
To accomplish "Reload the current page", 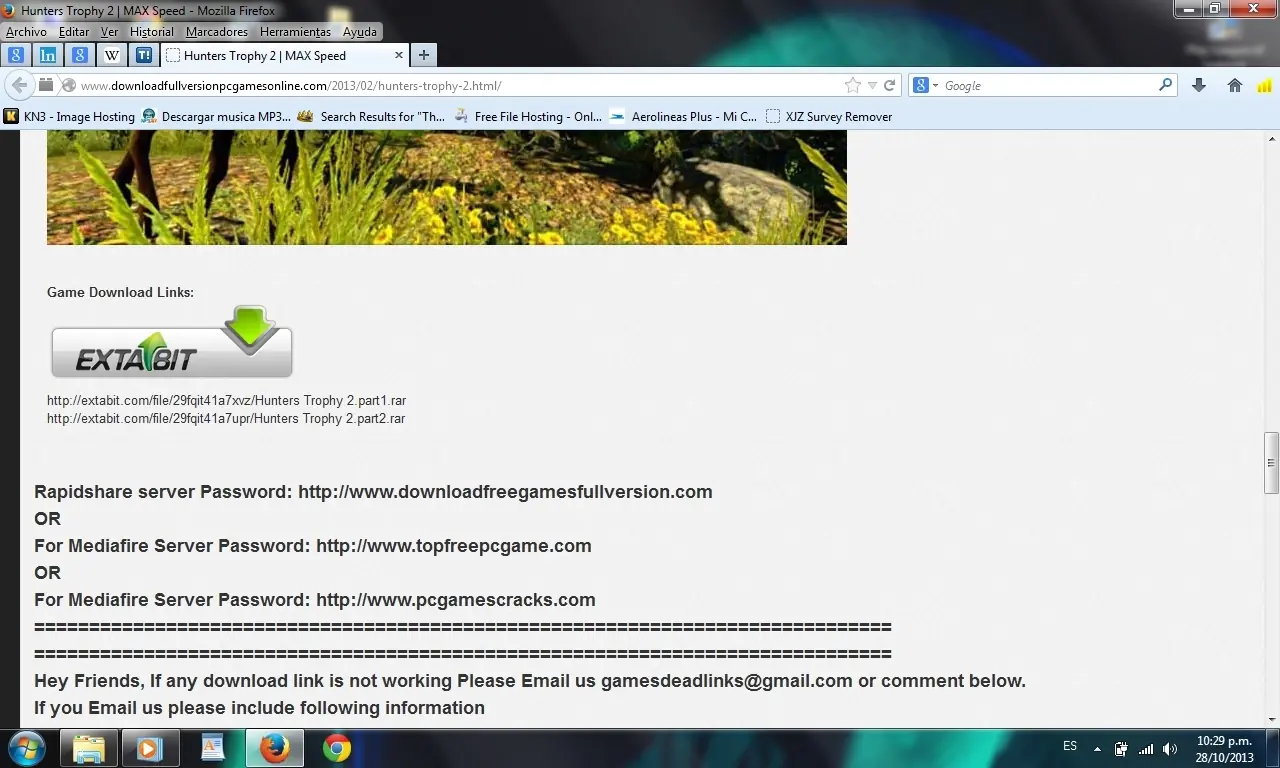I will (x=889, y=86).
